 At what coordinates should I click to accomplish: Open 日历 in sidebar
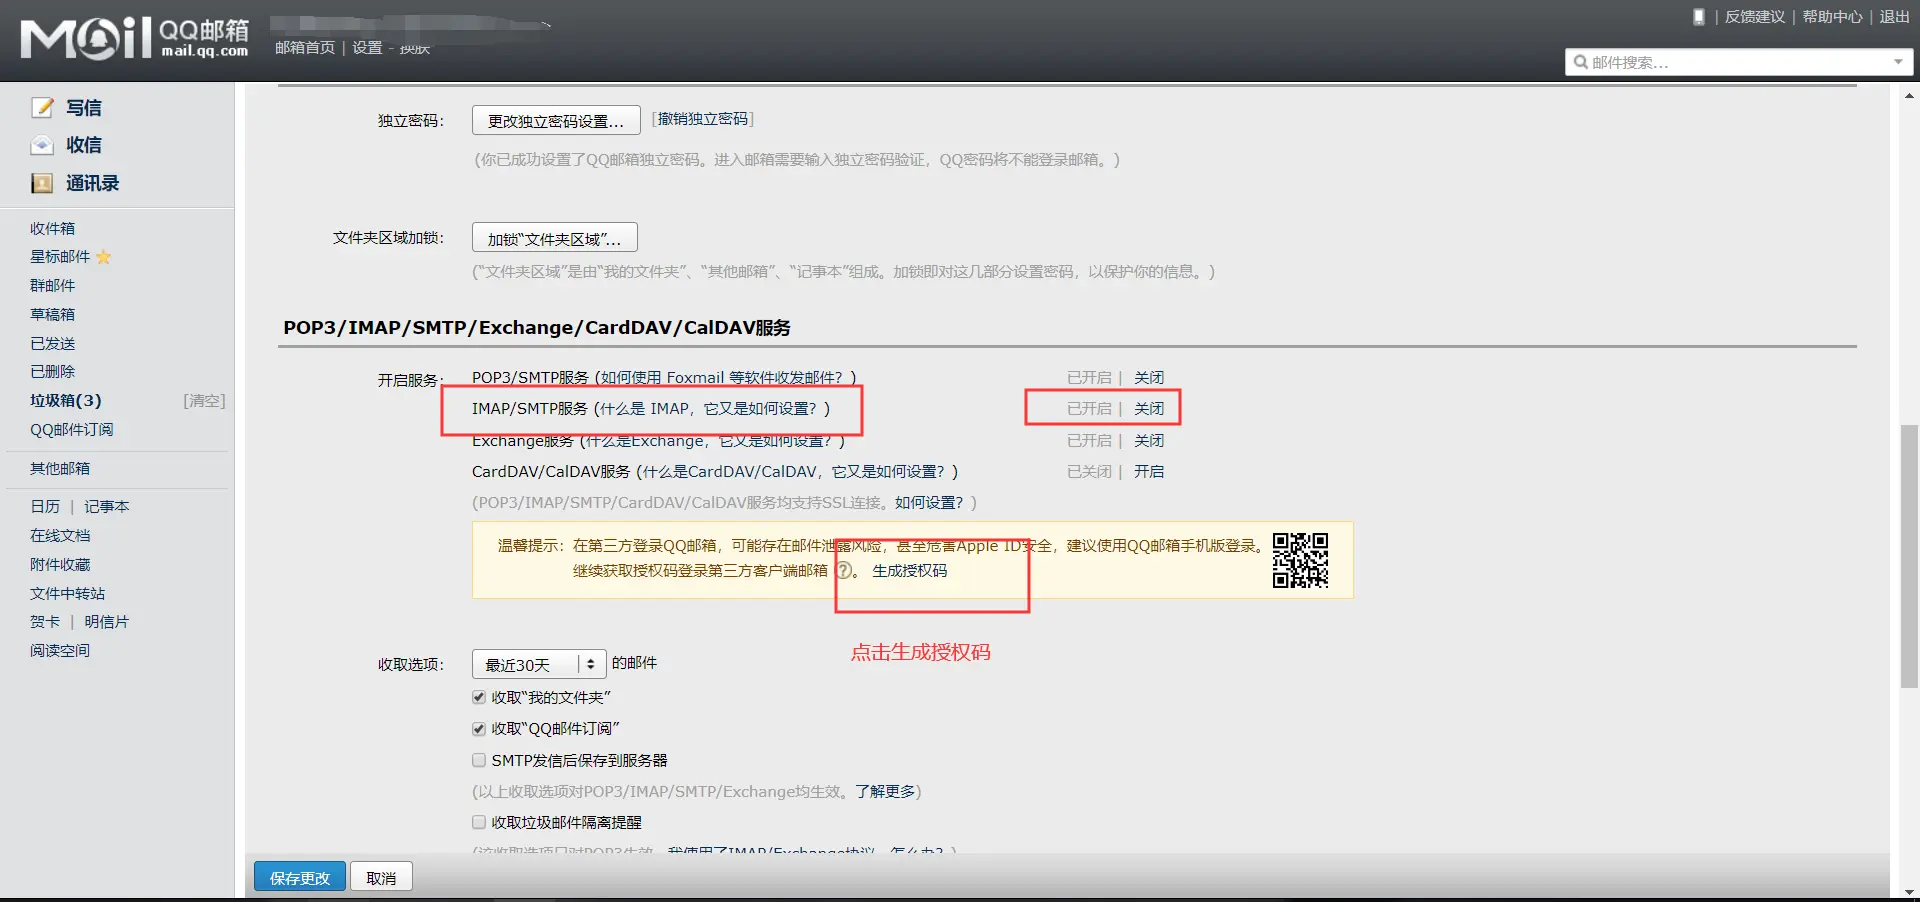click(x=45, y=507)
